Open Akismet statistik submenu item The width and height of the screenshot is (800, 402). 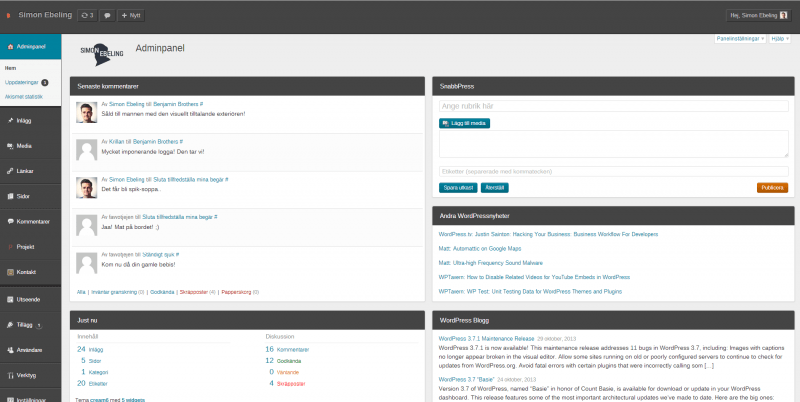click(24, 96)
